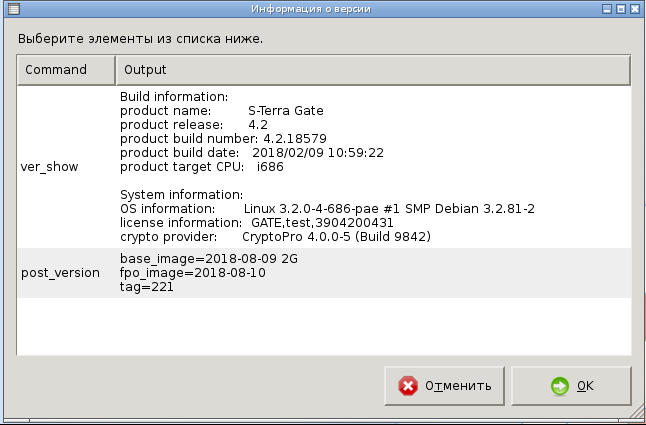Viewport: 646px width, 425px height.
Task: Sort by the Command column header
Action: click(x=65, y=70)
